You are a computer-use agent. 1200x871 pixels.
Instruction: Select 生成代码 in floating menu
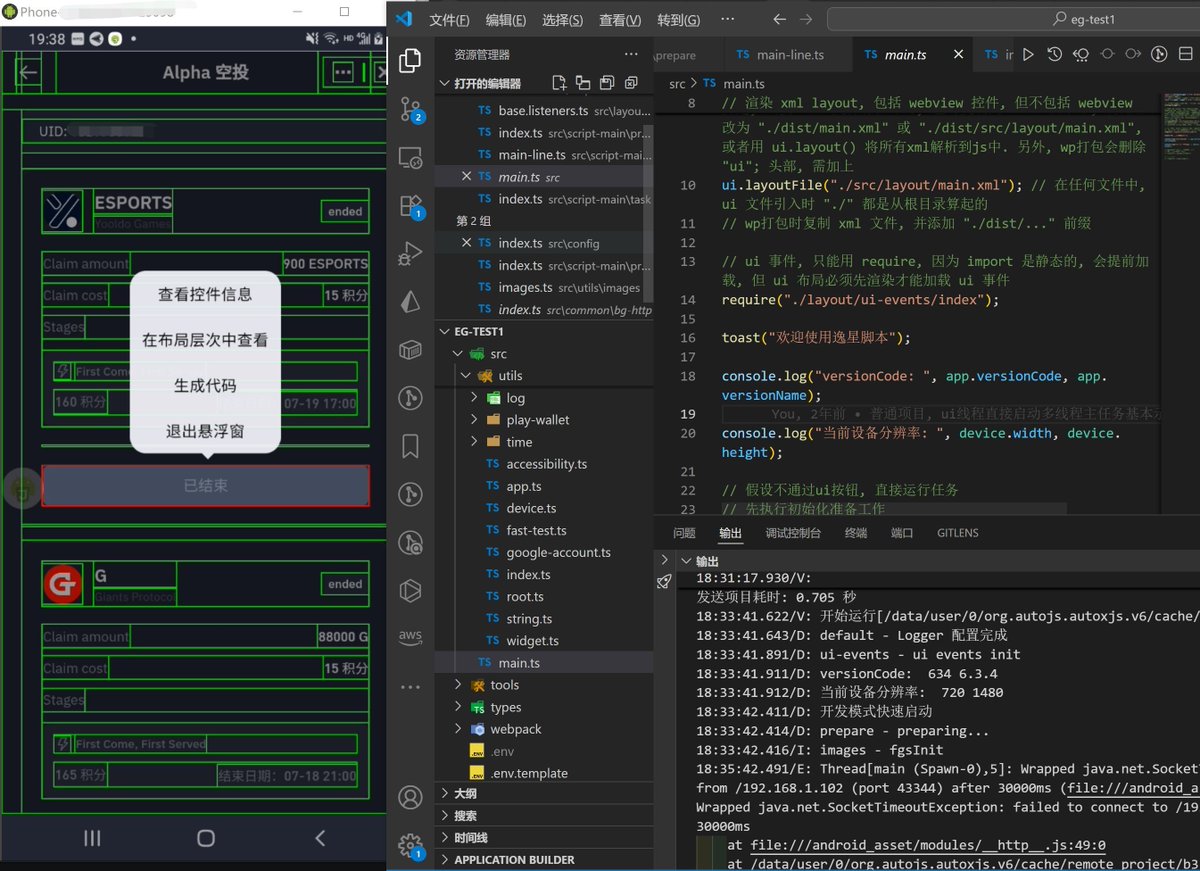tap(205, 386)
